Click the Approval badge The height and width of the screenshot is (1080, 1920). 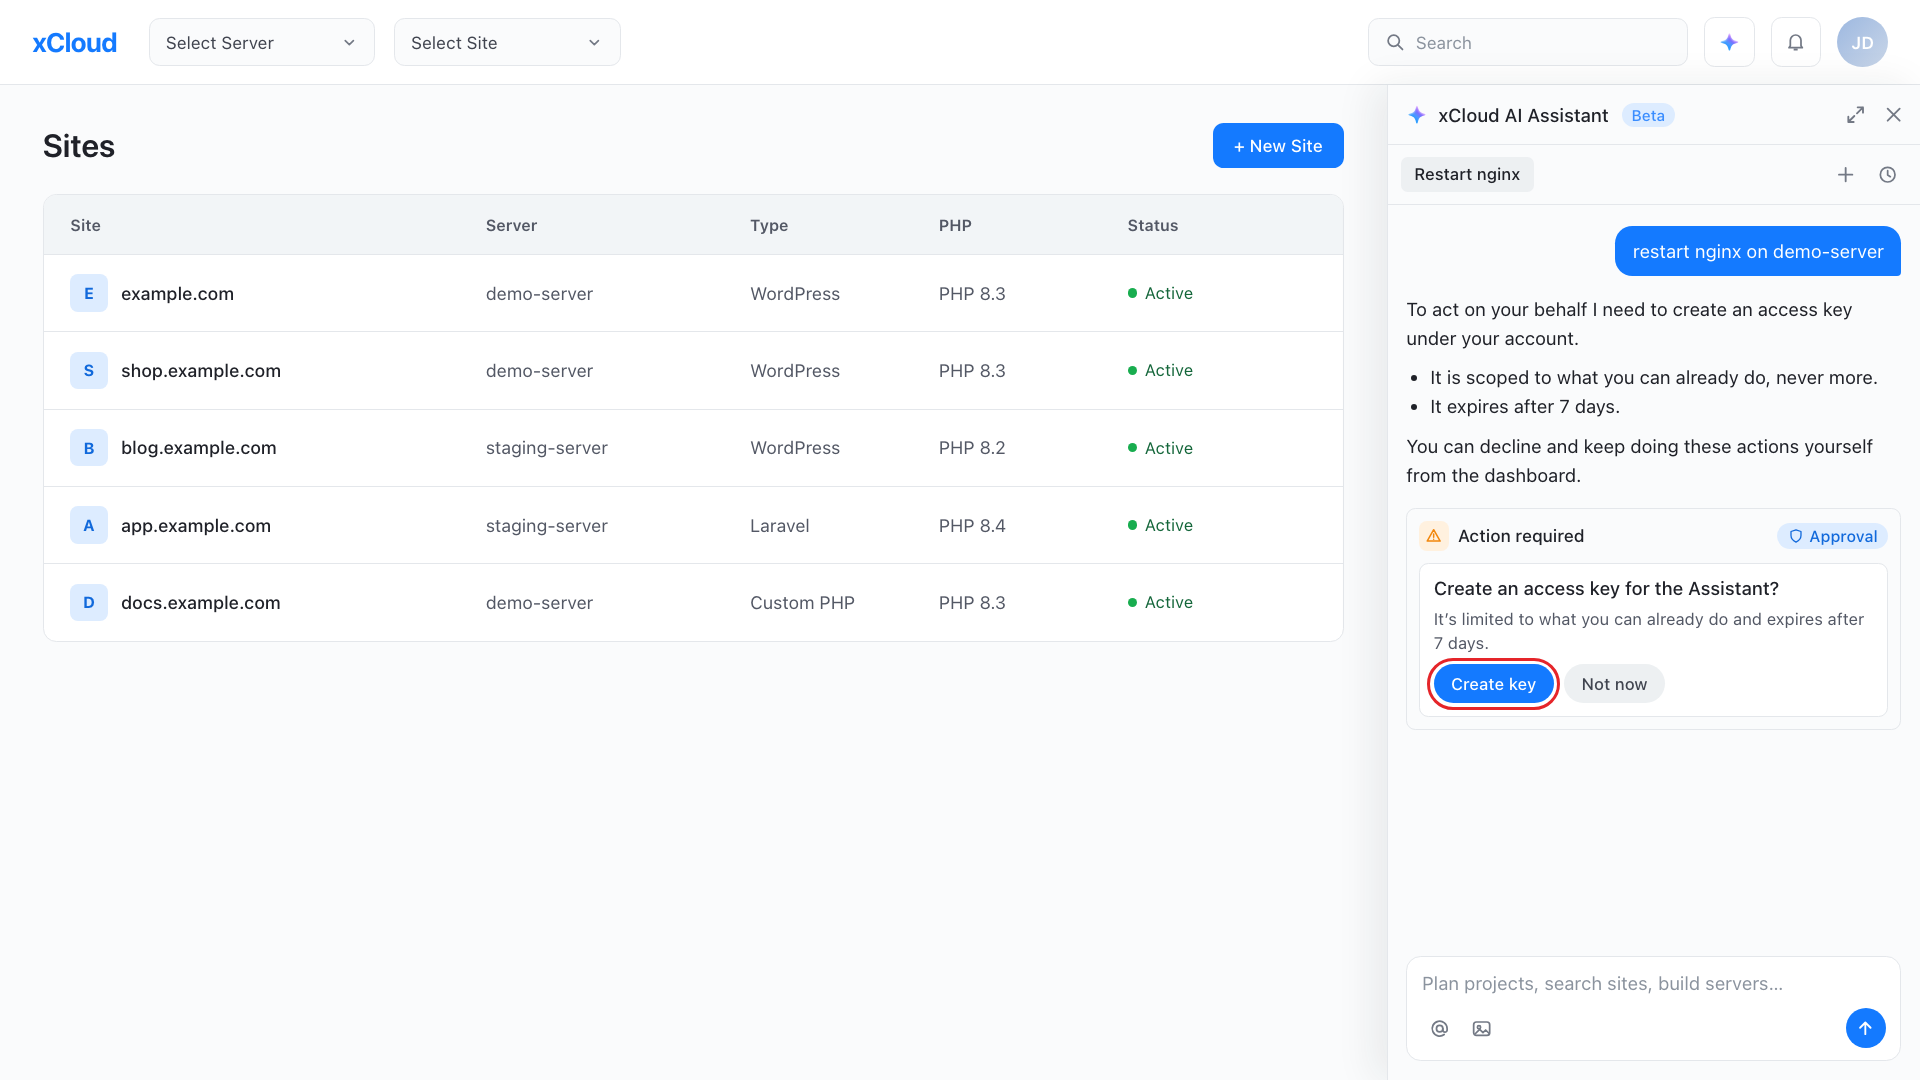point(1832,536)
